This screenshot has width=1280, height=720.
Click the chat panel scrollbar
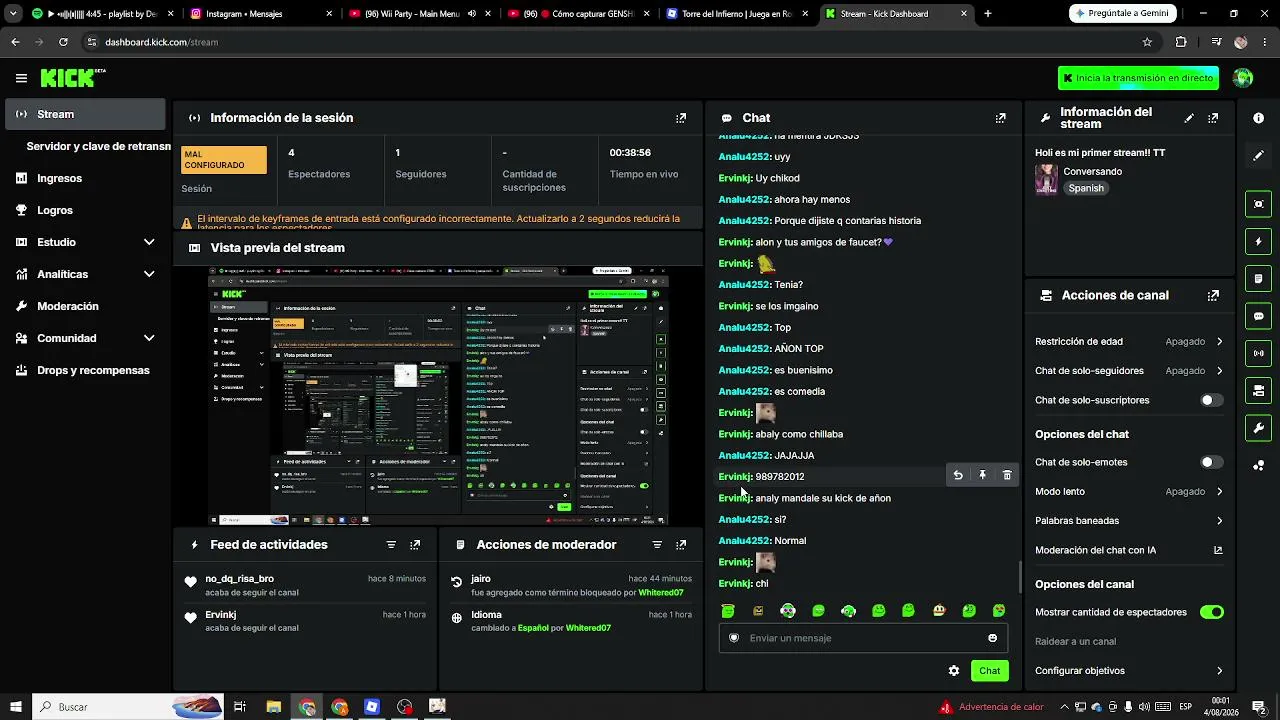1020,577
